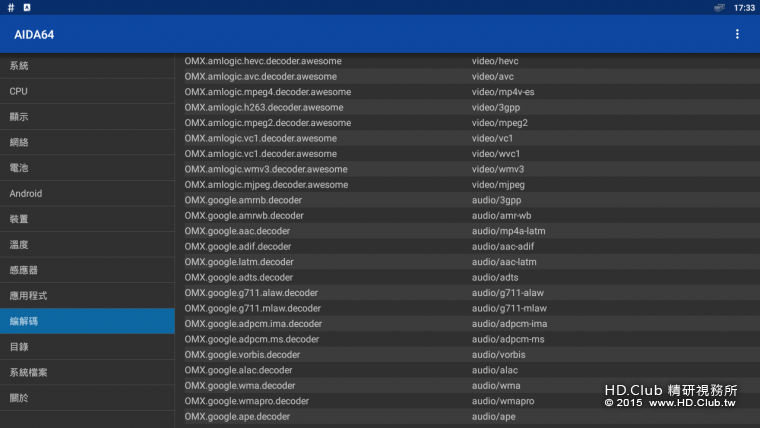Select OMX.amlogic.mjpeg.decoder.awesome row
Screen dimensions: 760x428
(x=472, y=185)
